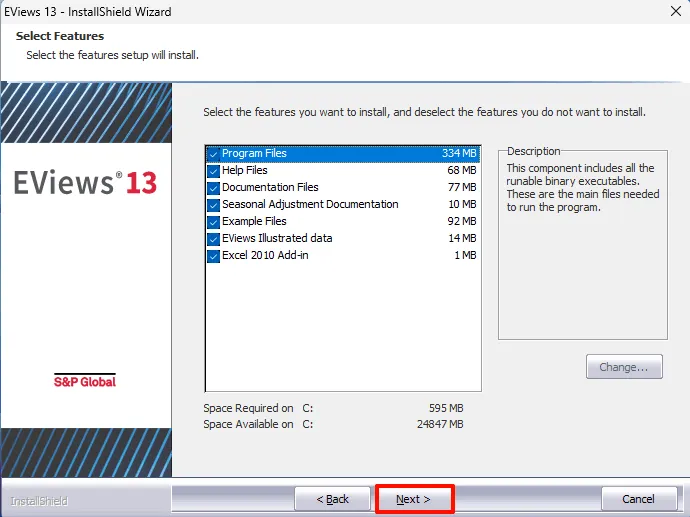This screenshot has height=517, width=690.
Task: Toggle the Documentation Files checkbox
Action: (213, 188)
